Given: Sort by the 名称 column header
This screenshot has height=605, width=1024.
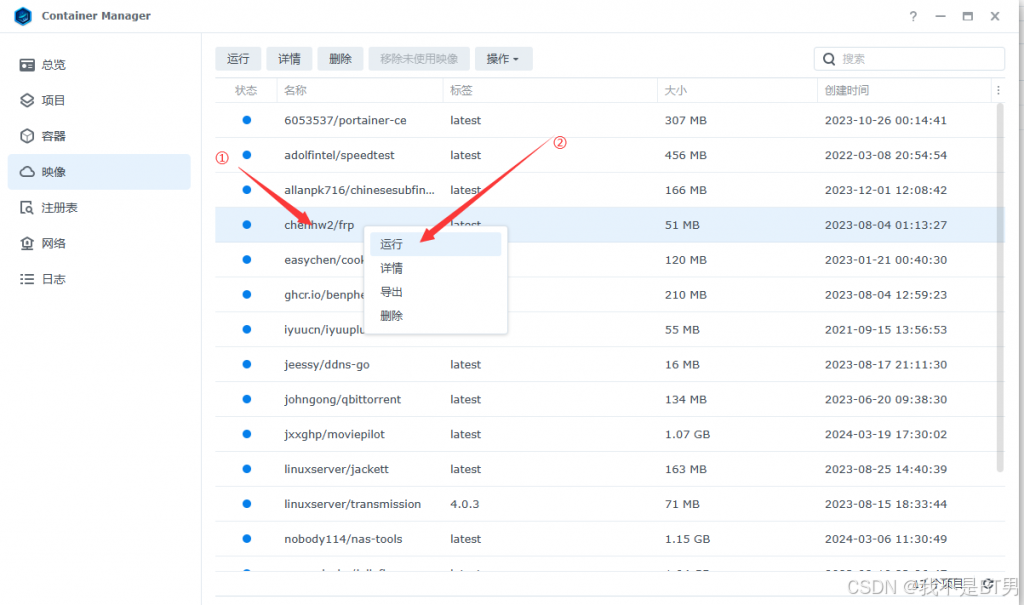Looking at the screenshot, I should tap(360, 90).
